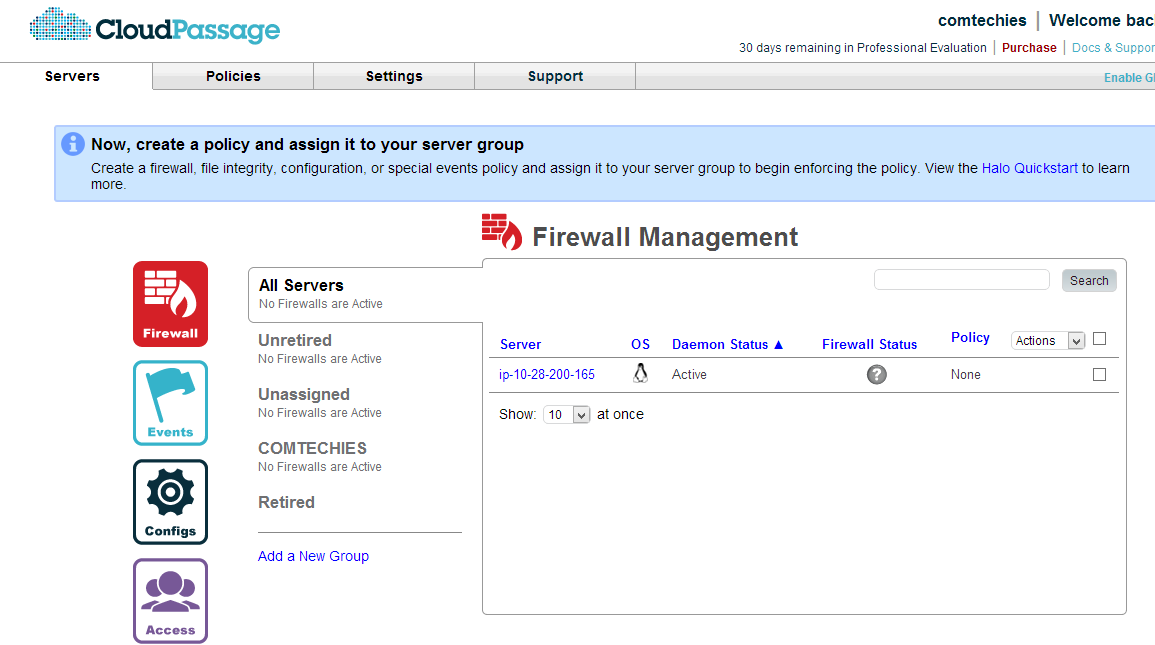Viewport: 1155px width, 645px height.
Task: Open the Halo Quickstart link
Action: pos(1029,168)
